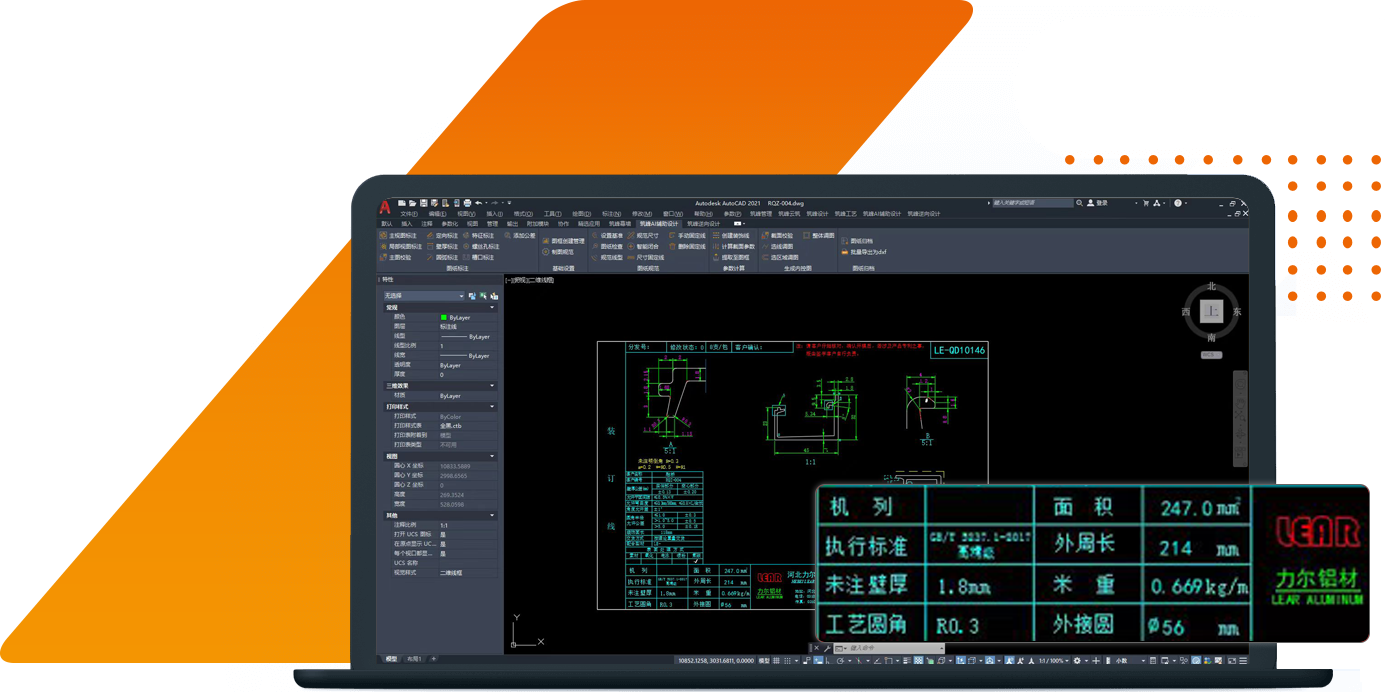Collapse the 视图 section in Properties palette
The width and height of the screenshot is (1385, 692).
point(492,457)
